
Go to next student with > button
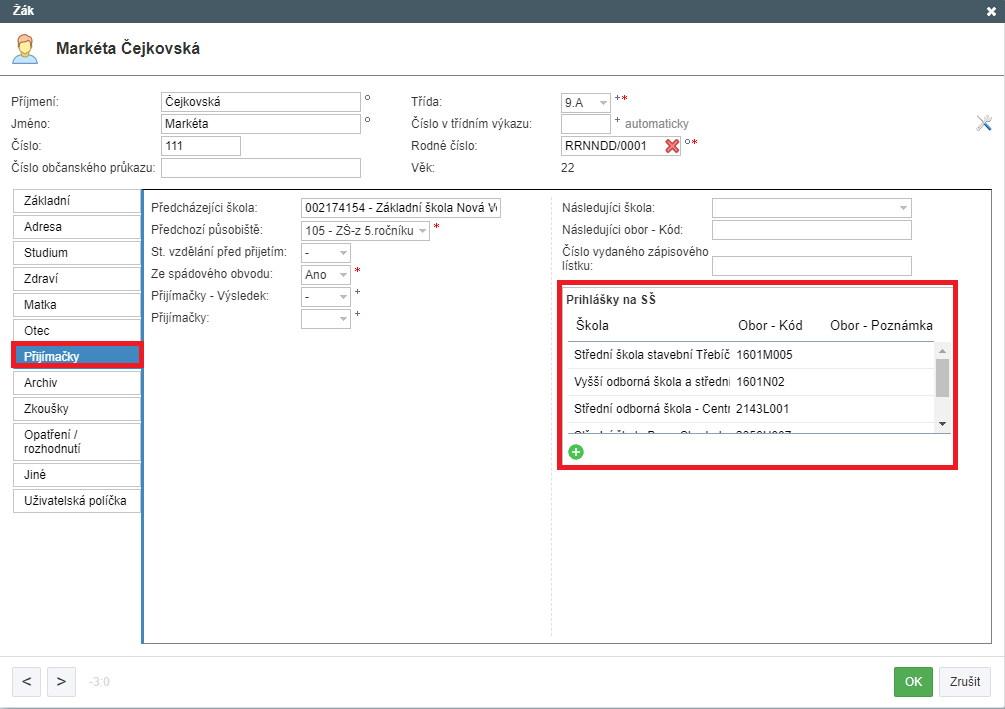61,681
